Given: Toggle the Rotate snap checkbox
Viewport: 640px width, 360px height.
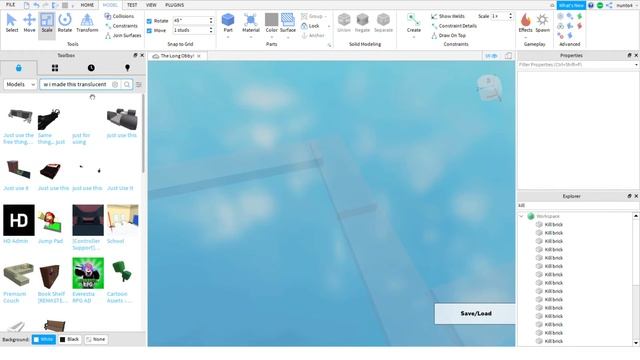Looking at the screenshot, I should click(x=149, y=21).
